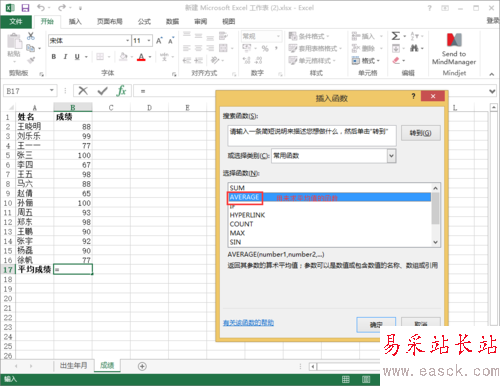Click the Paste clipboard icon

[x=14, y=42]
